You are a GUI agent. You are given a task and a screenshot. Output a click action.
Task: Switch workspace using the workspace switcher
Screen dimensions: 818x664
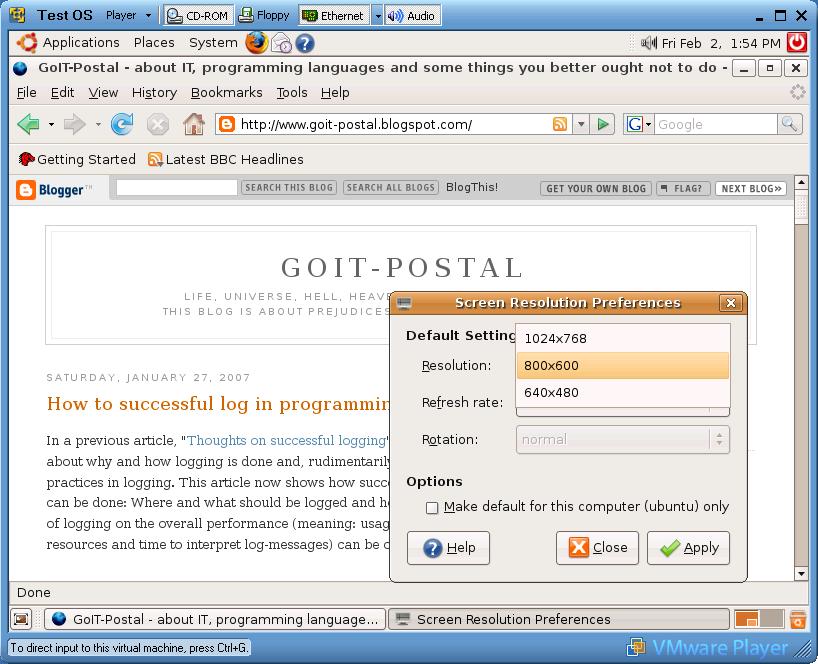point(759,619)
